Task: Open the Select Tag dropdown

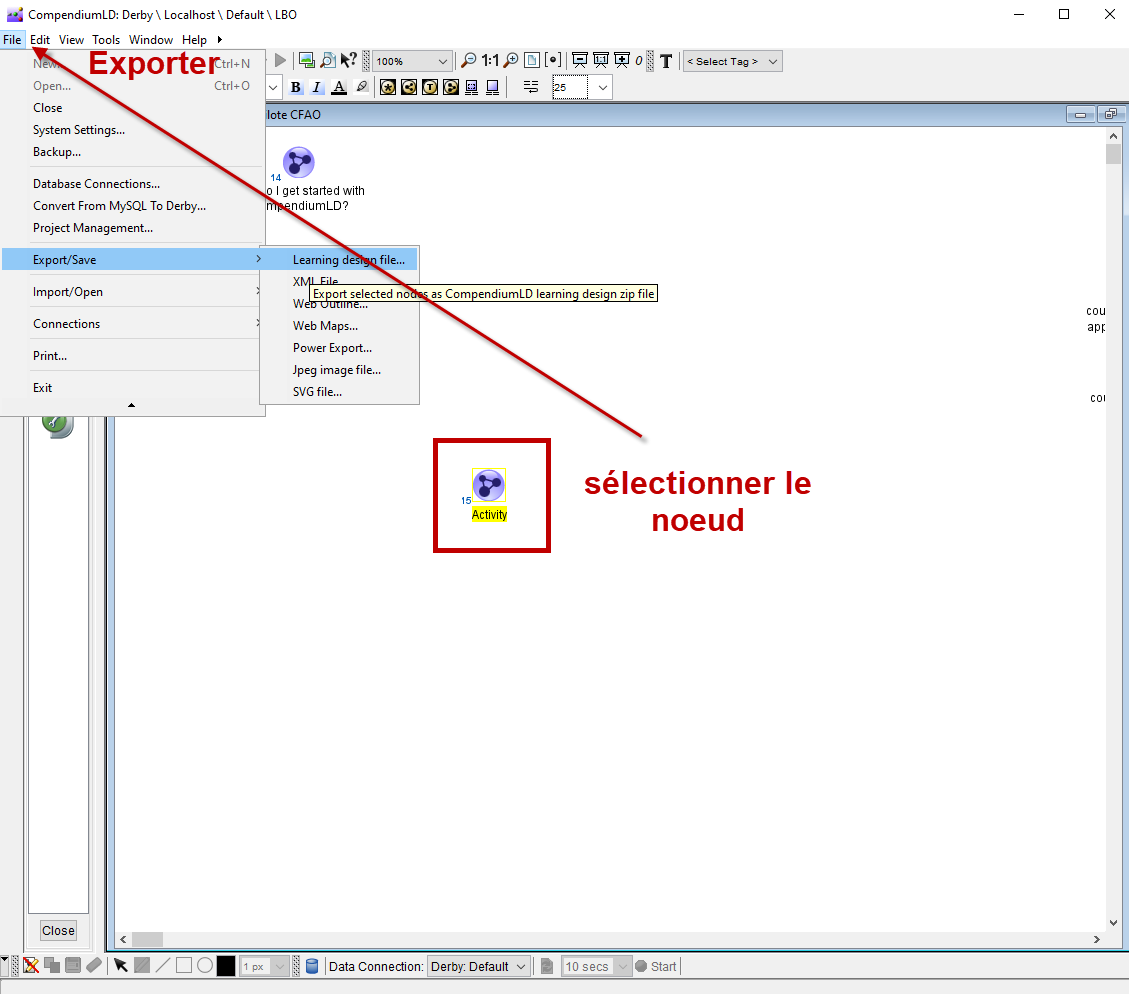Action: pyautogui.click(x=732, y=62)
